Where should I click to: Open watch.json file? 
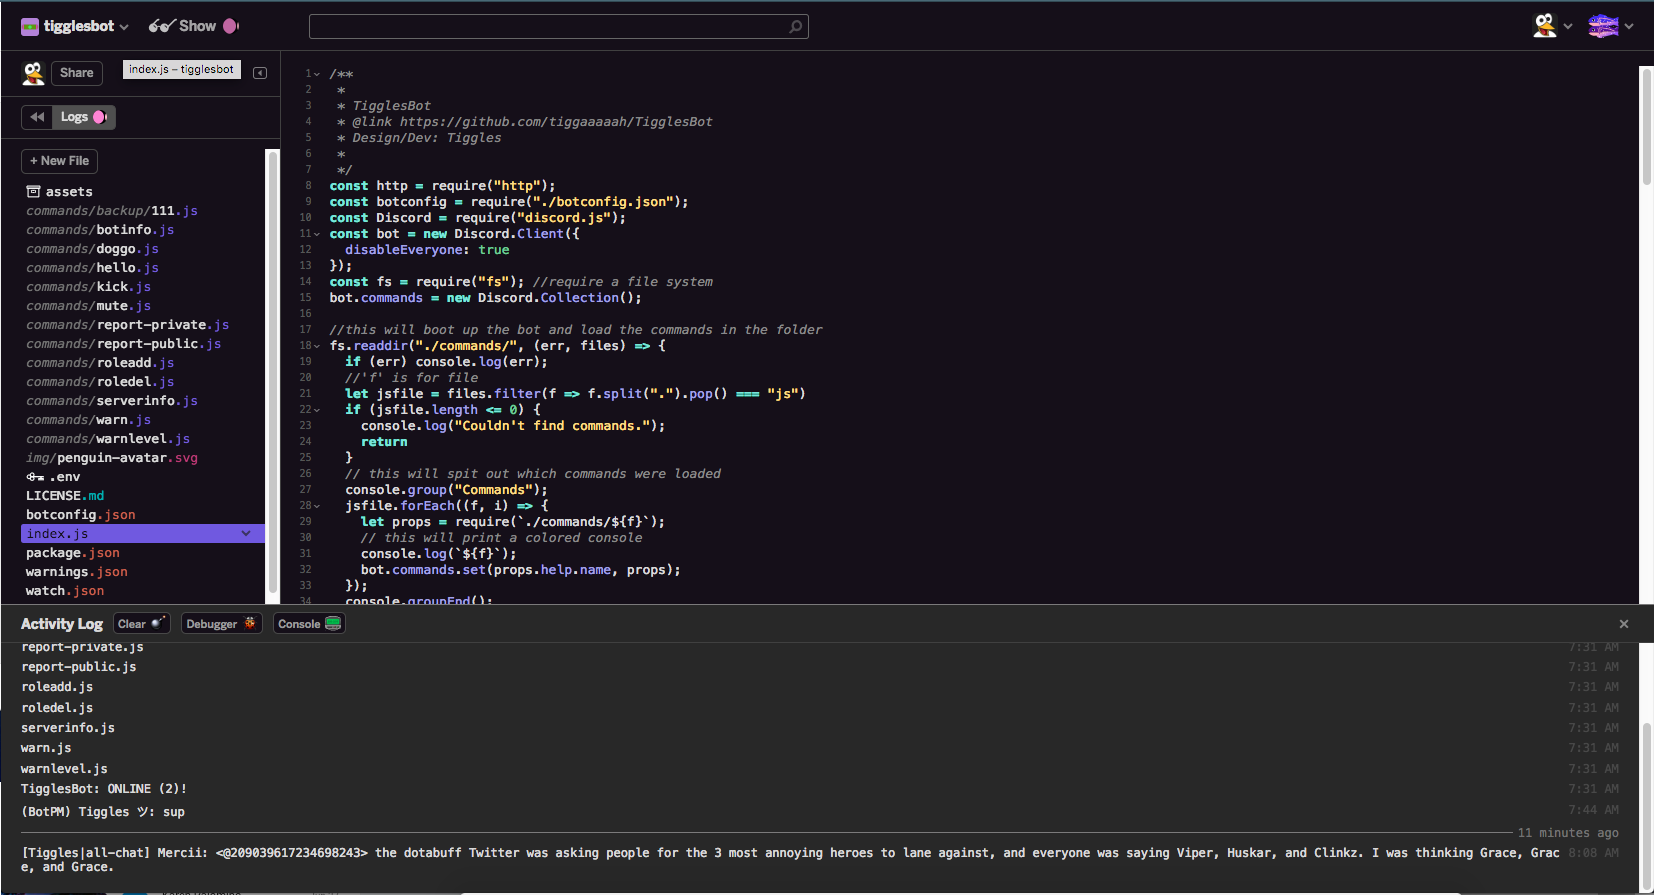point(65,591)
